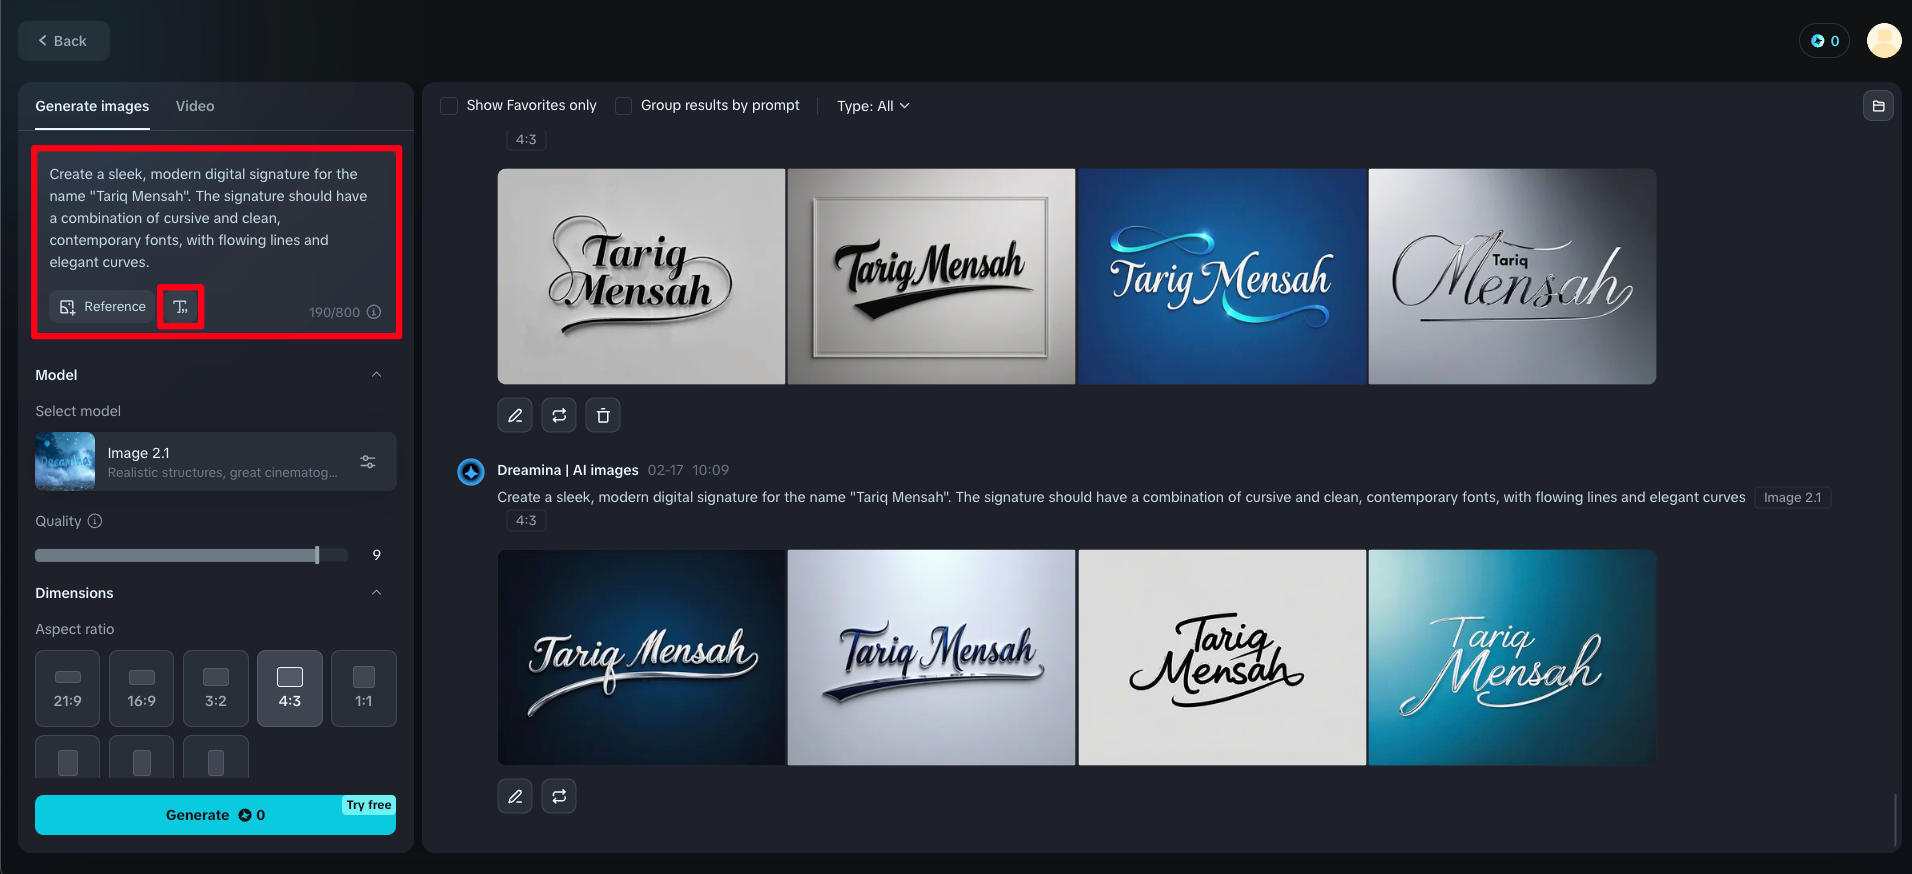The height and width of the screenshot is (874, 1912).
Task: Click the Generate button
Action: pyautogui.click(x=216, y=815)
